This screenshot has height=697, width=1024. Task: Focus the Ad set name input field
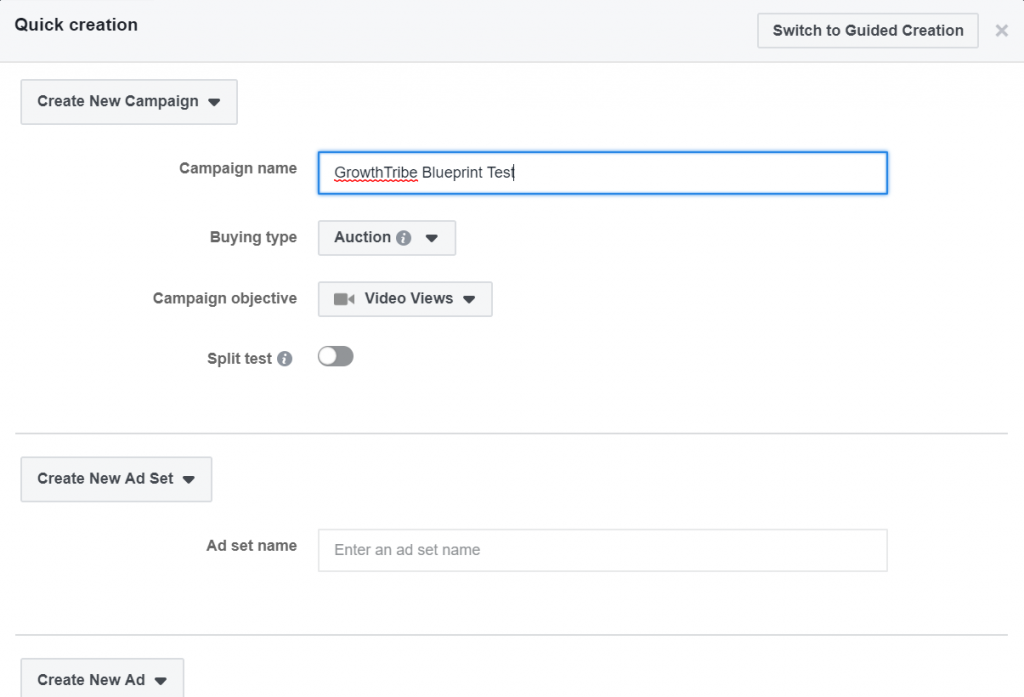pyautogui.click(x=602, y=550)
